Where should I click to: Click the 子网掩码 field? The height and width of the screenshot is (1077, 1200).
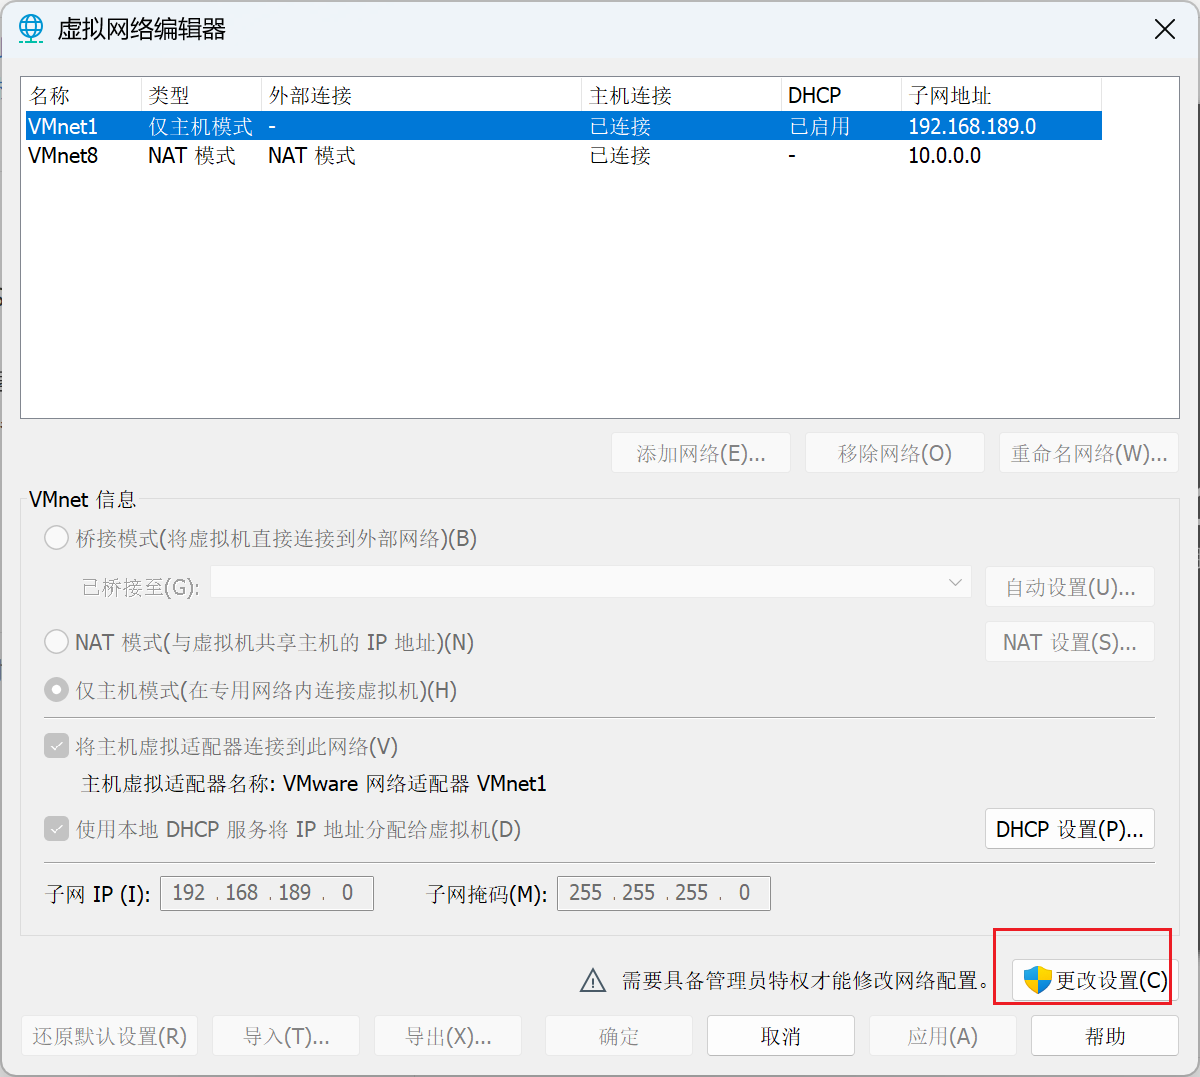(x=664, y=893)
